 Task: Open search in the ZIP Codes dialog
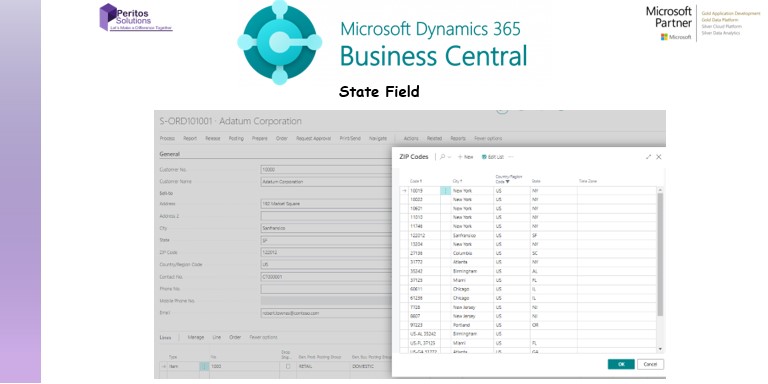(443, 157)
